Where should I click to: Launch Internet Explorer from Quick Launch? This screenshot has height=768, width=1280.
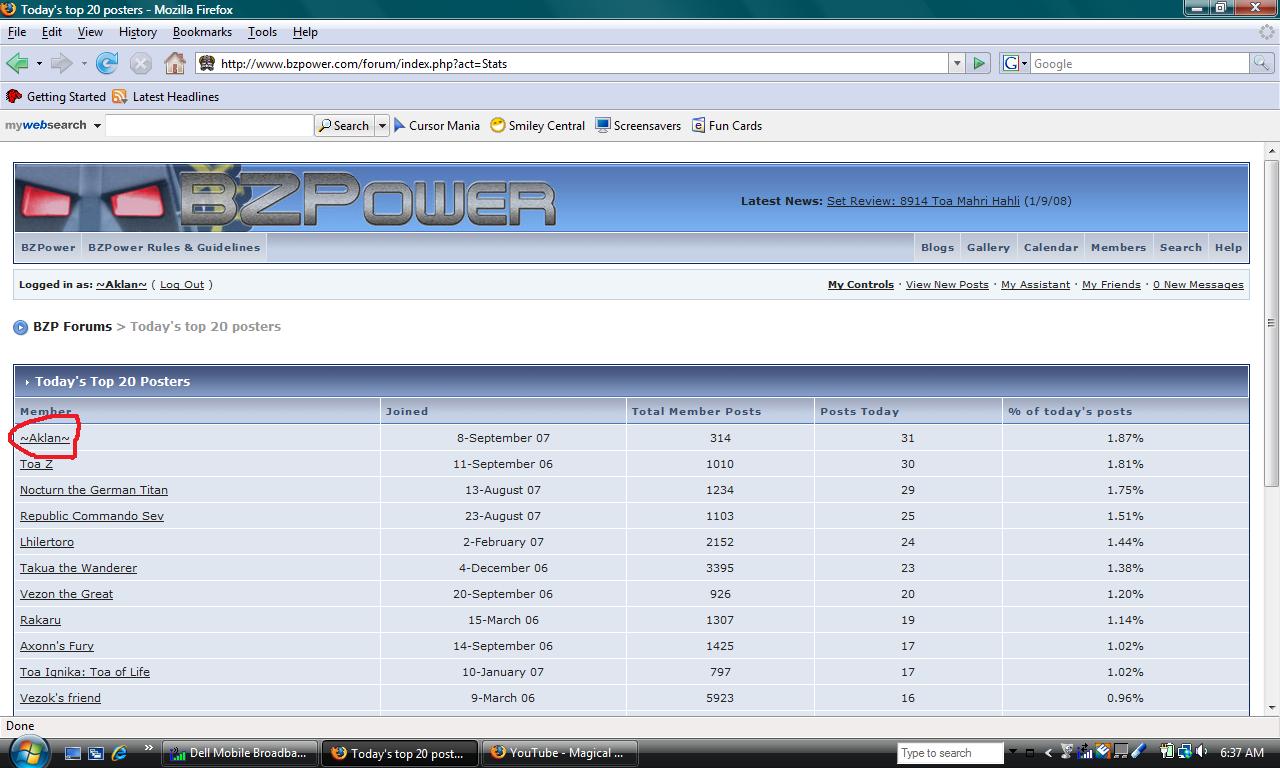point(119,753)
